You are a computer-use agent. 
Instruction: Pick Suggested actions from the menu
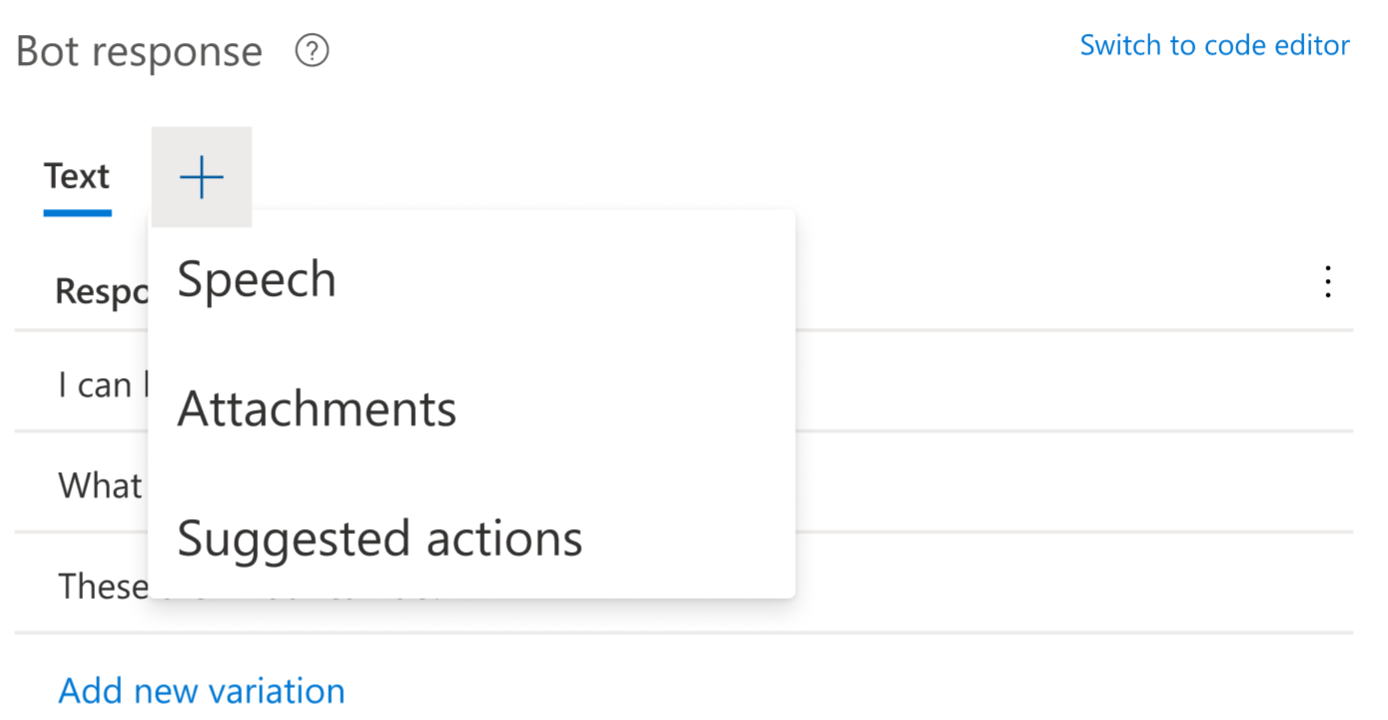click(x=380, y=537)
